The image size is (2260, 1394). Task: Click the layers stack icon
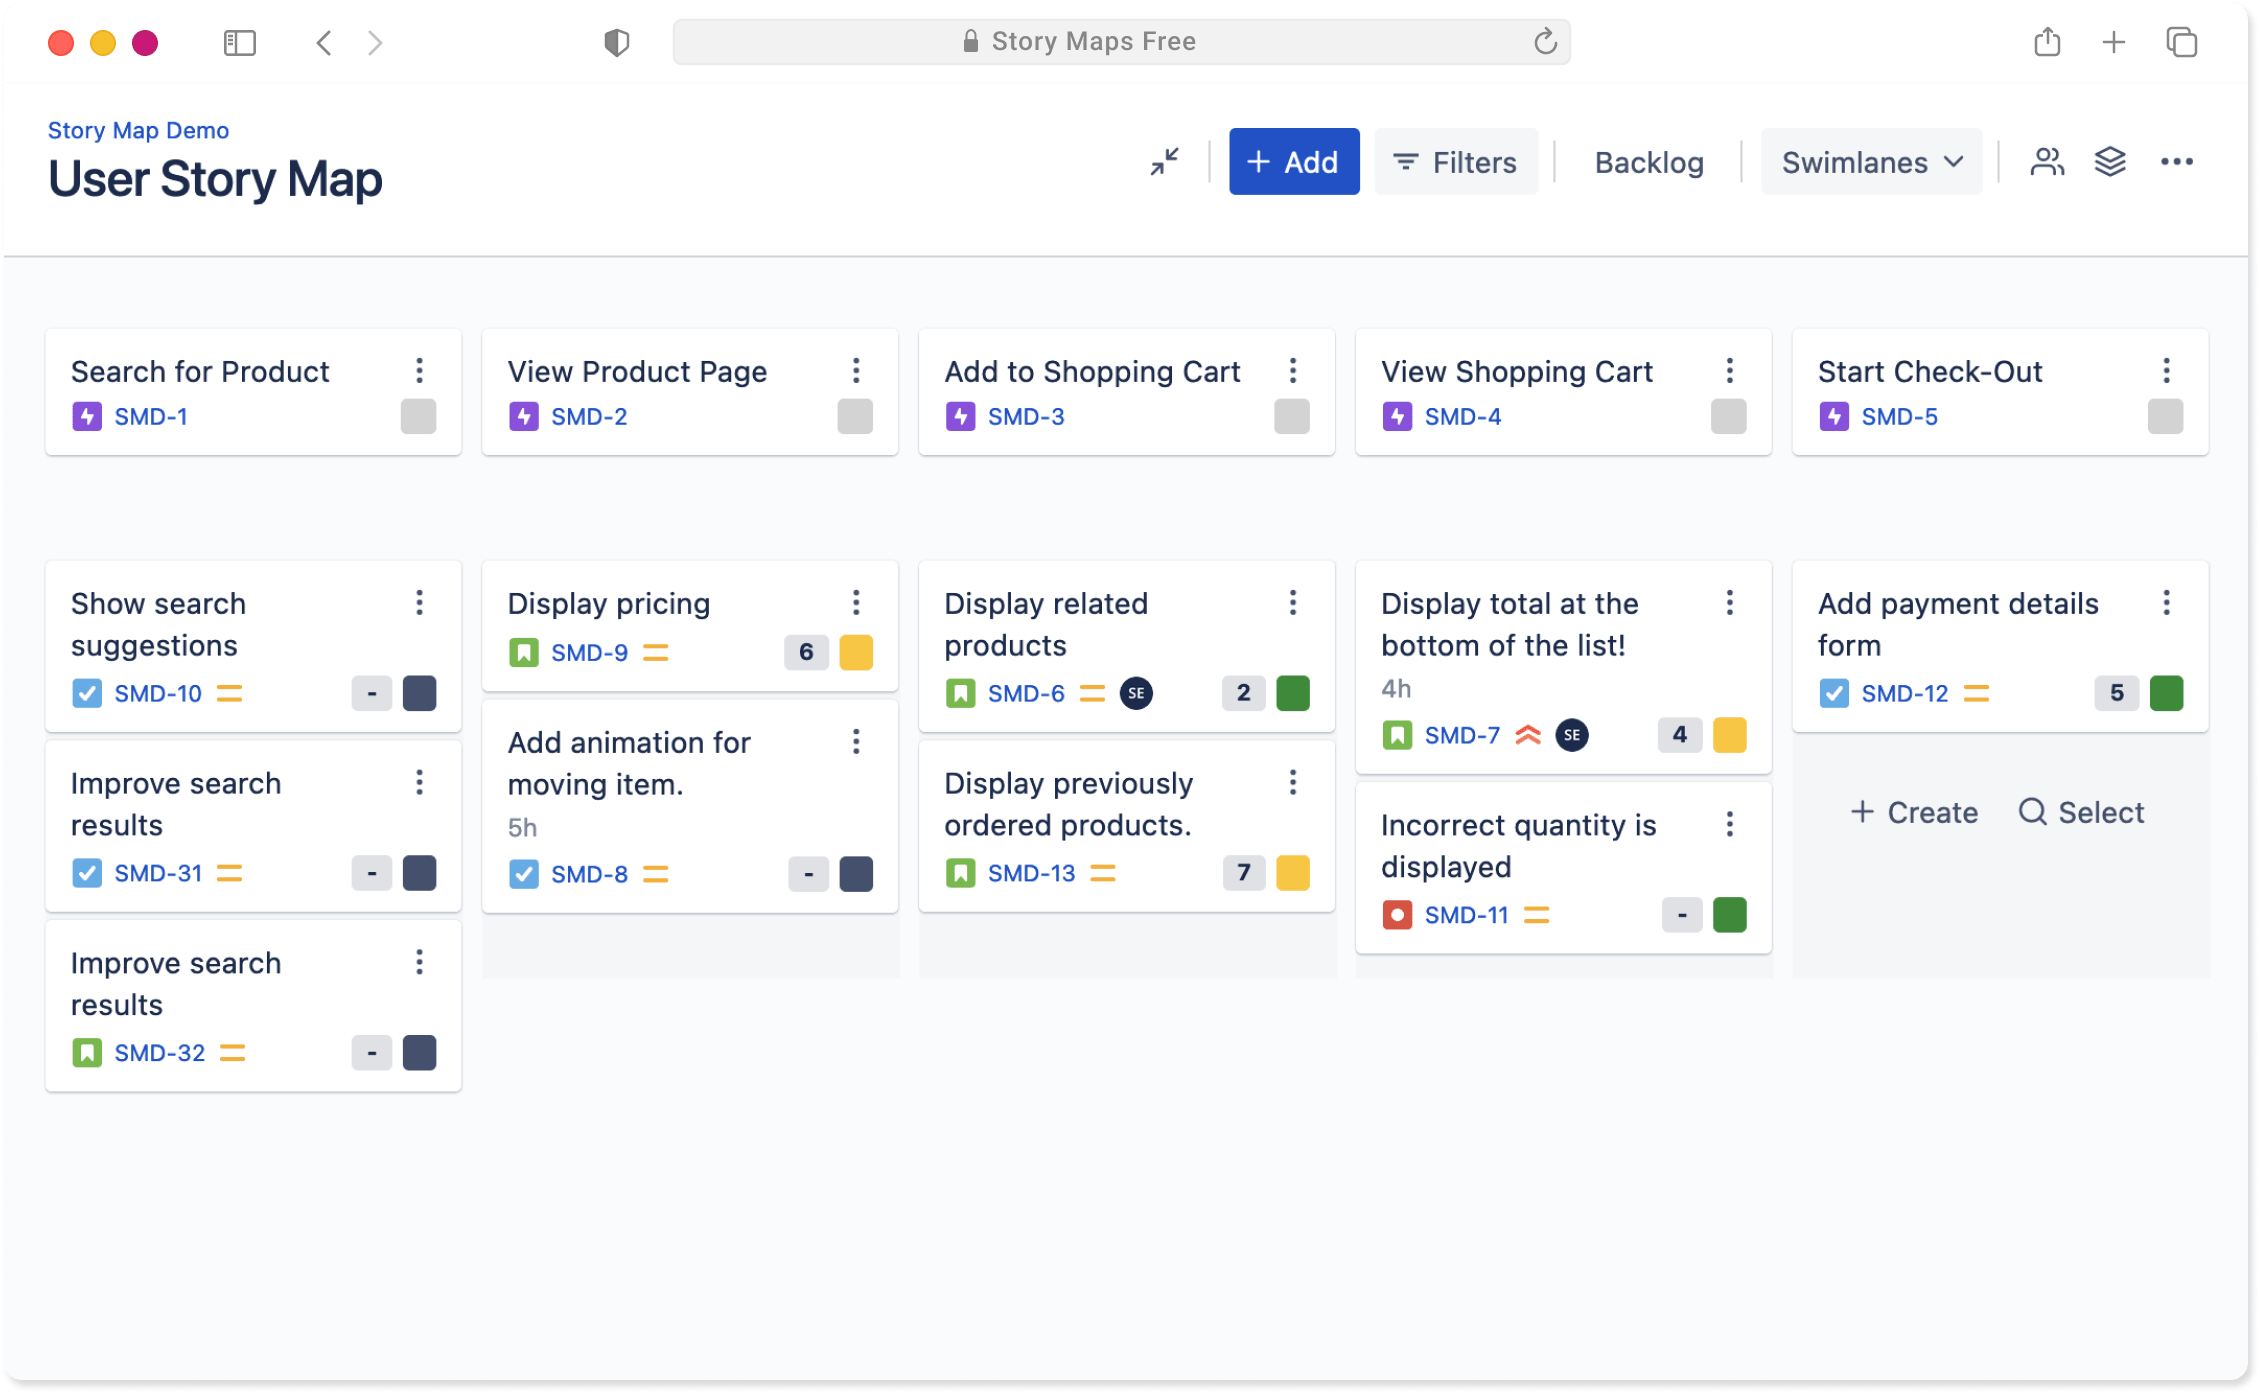pos(2110,162)
